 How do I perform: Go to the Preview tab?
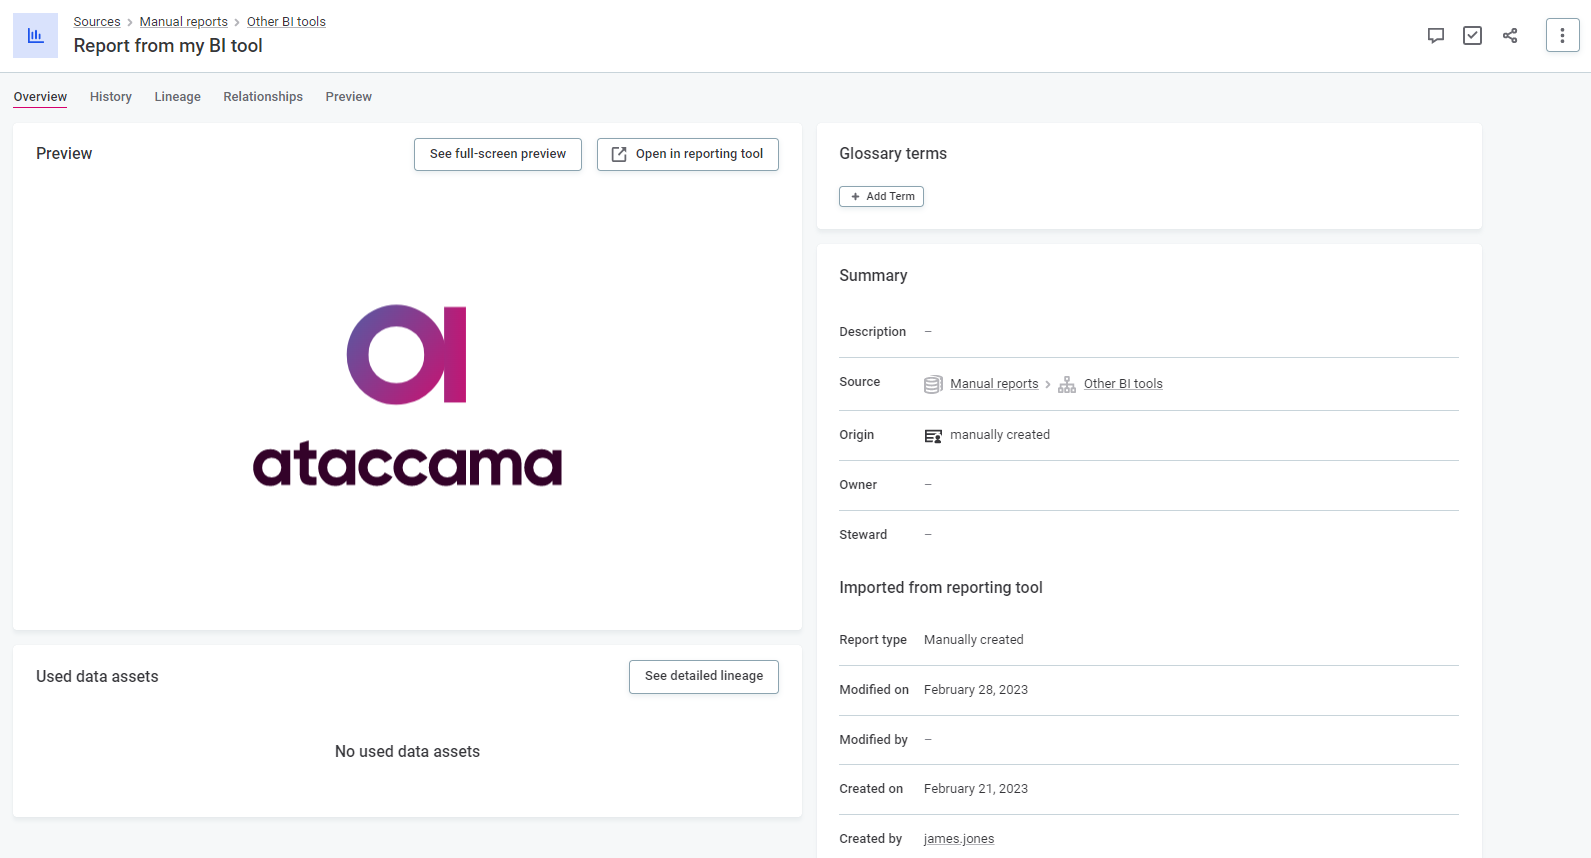[x=348, y=97]
